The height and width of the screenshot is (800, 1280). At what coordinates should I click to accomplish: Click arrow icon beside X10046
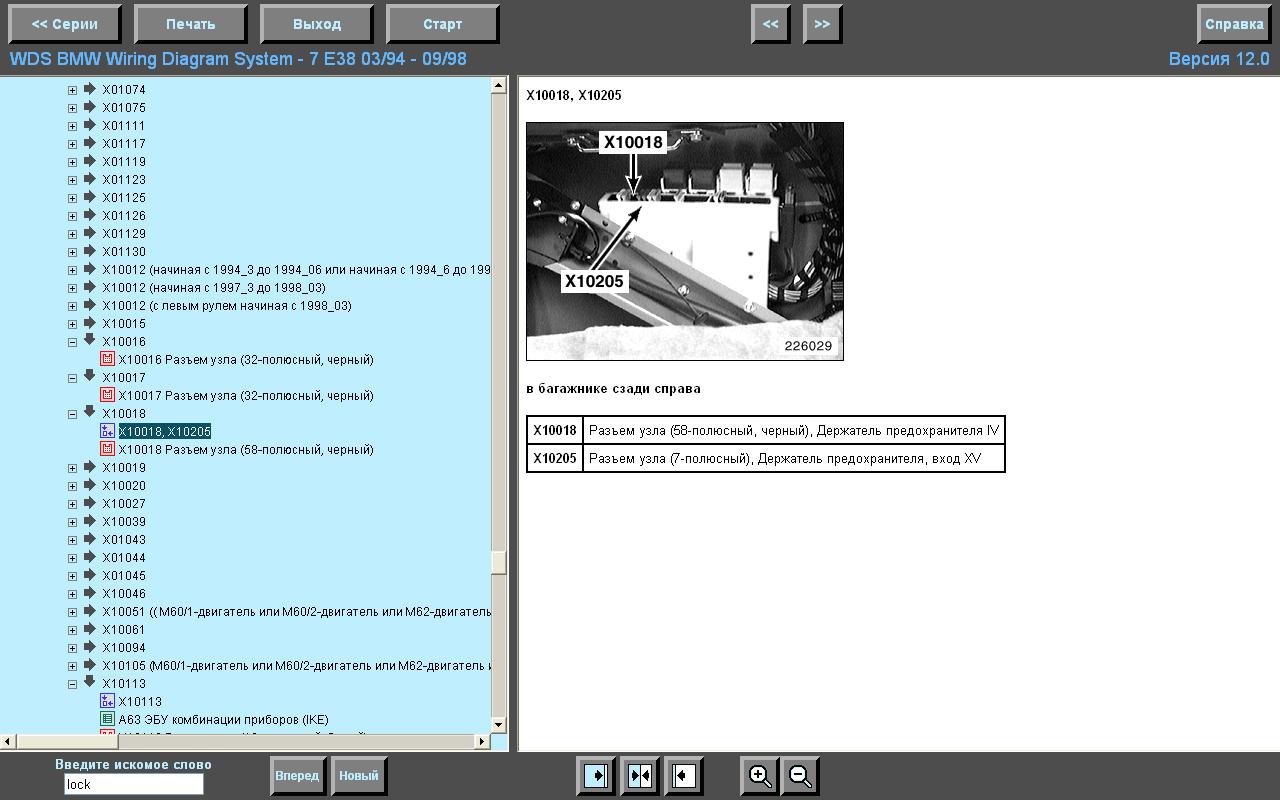[89, 593]
